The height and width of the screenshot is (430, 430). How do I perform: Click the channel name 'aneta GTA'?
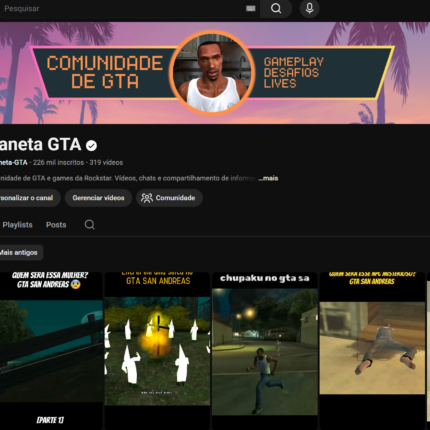point(40,145)
